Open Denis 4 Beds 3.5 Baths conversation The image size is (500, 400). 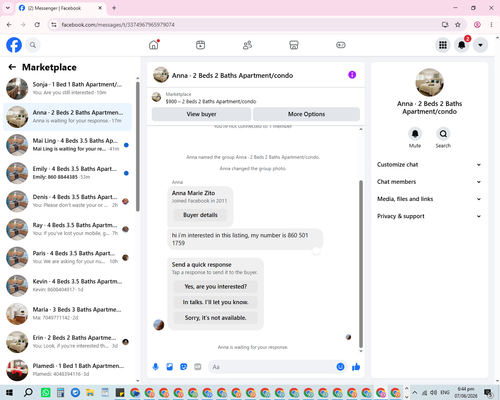point(68,201)
